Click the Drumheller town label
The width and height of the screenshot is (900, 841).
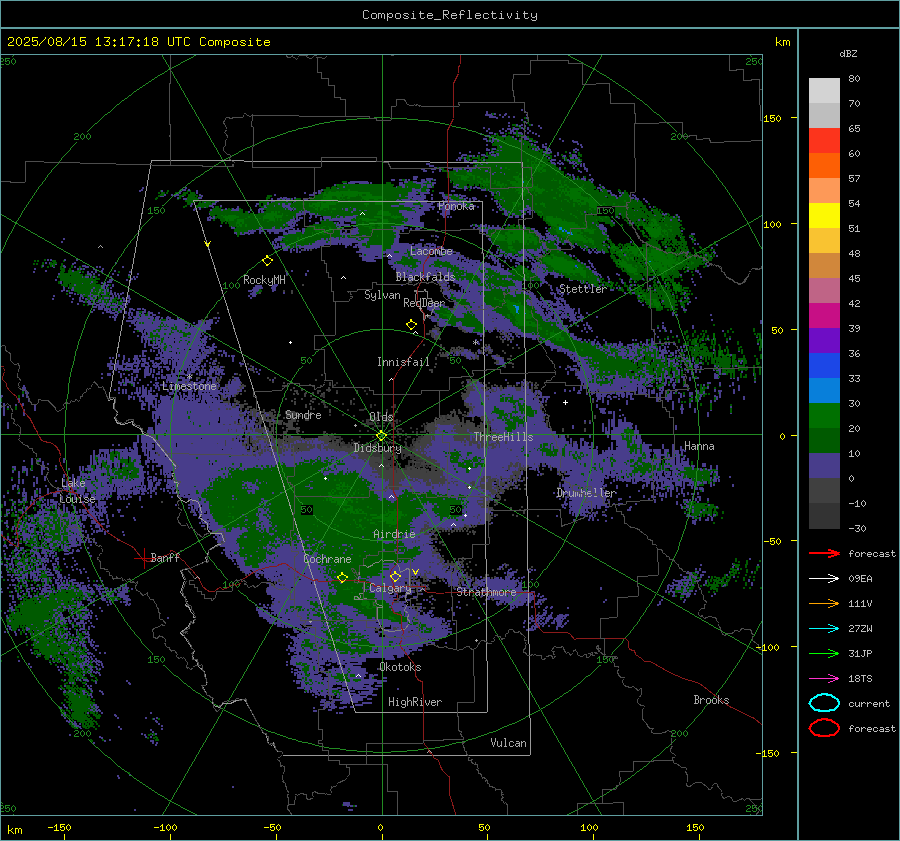586,493
